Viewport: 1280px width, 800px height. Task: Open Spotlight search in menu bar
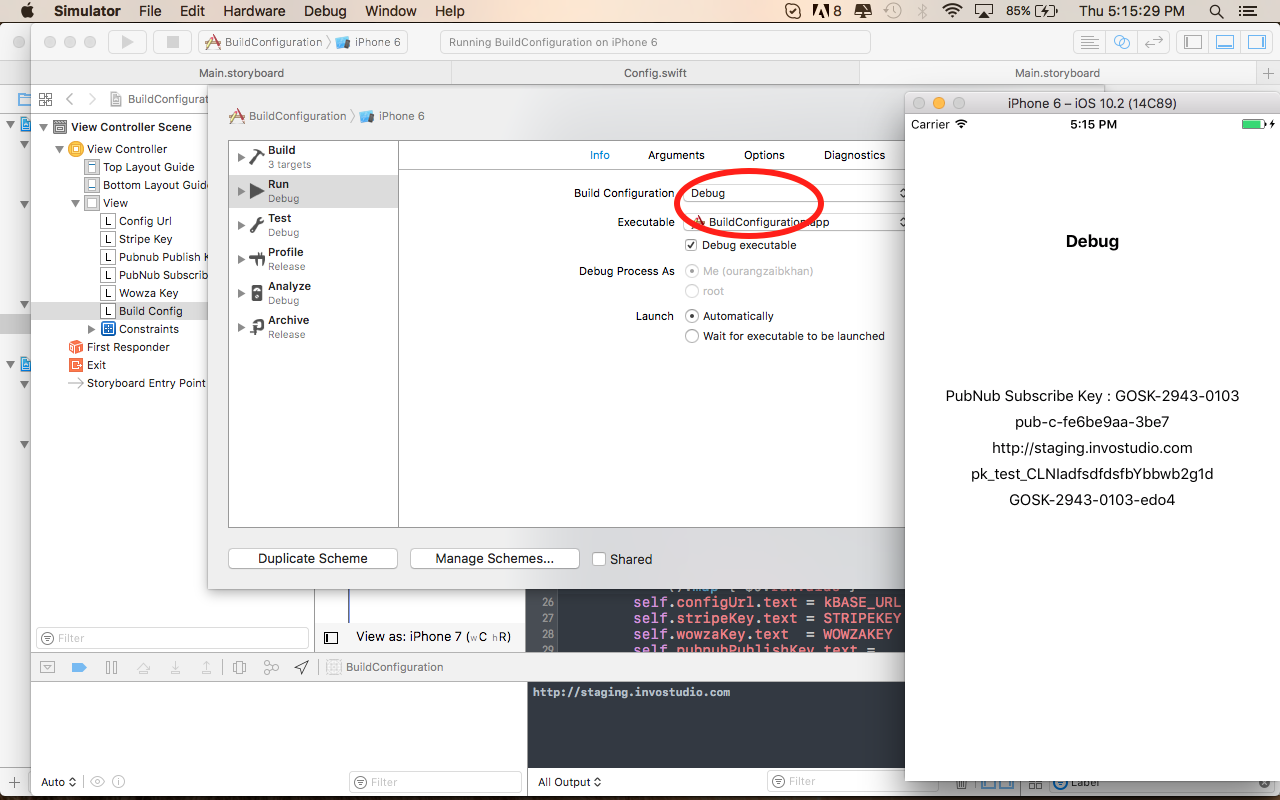click(1217, 11)
